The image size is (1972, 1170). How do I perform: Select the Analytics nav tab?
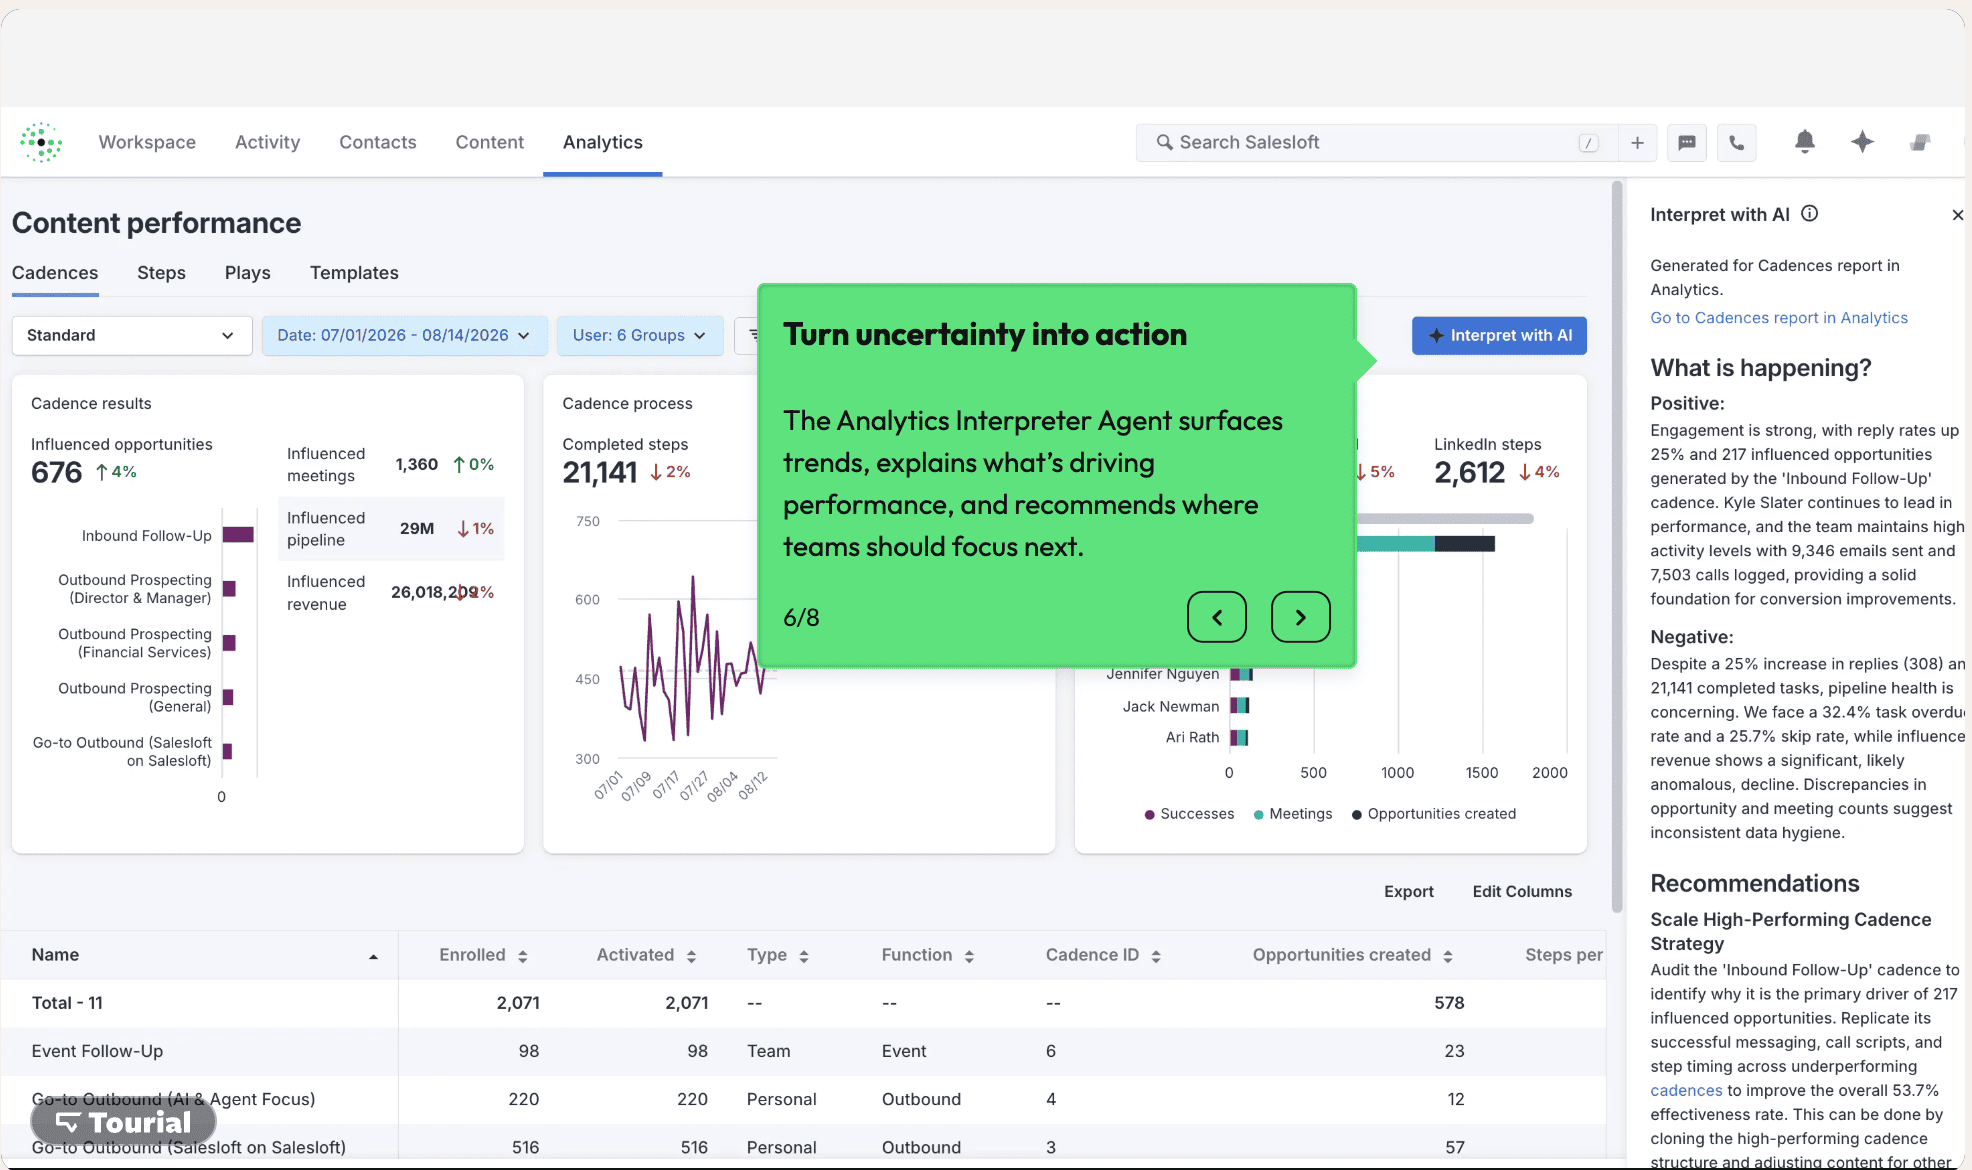pos(603,142)
